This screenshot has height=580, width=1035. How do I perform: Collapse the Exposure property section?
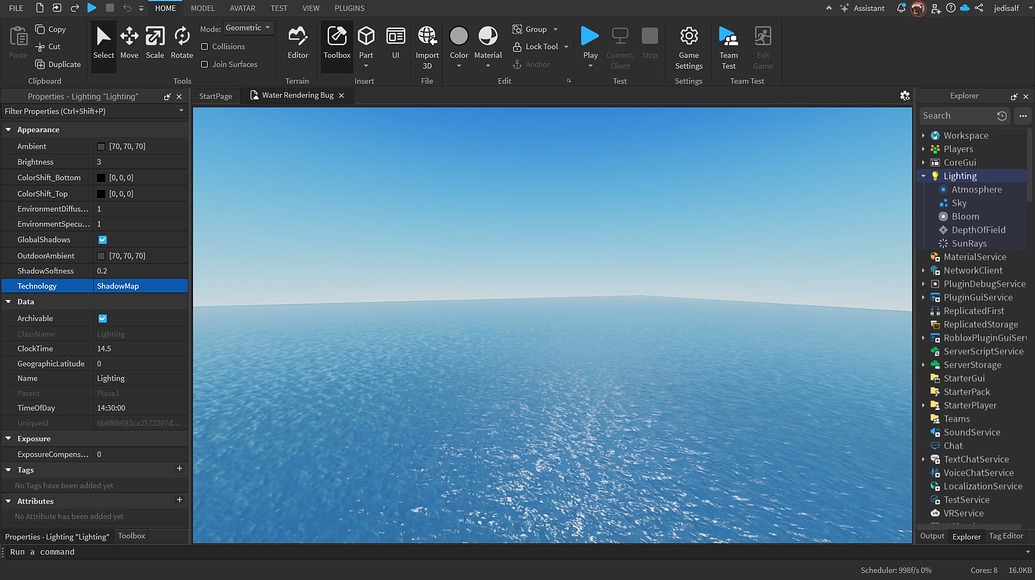[x=9, y=439]
